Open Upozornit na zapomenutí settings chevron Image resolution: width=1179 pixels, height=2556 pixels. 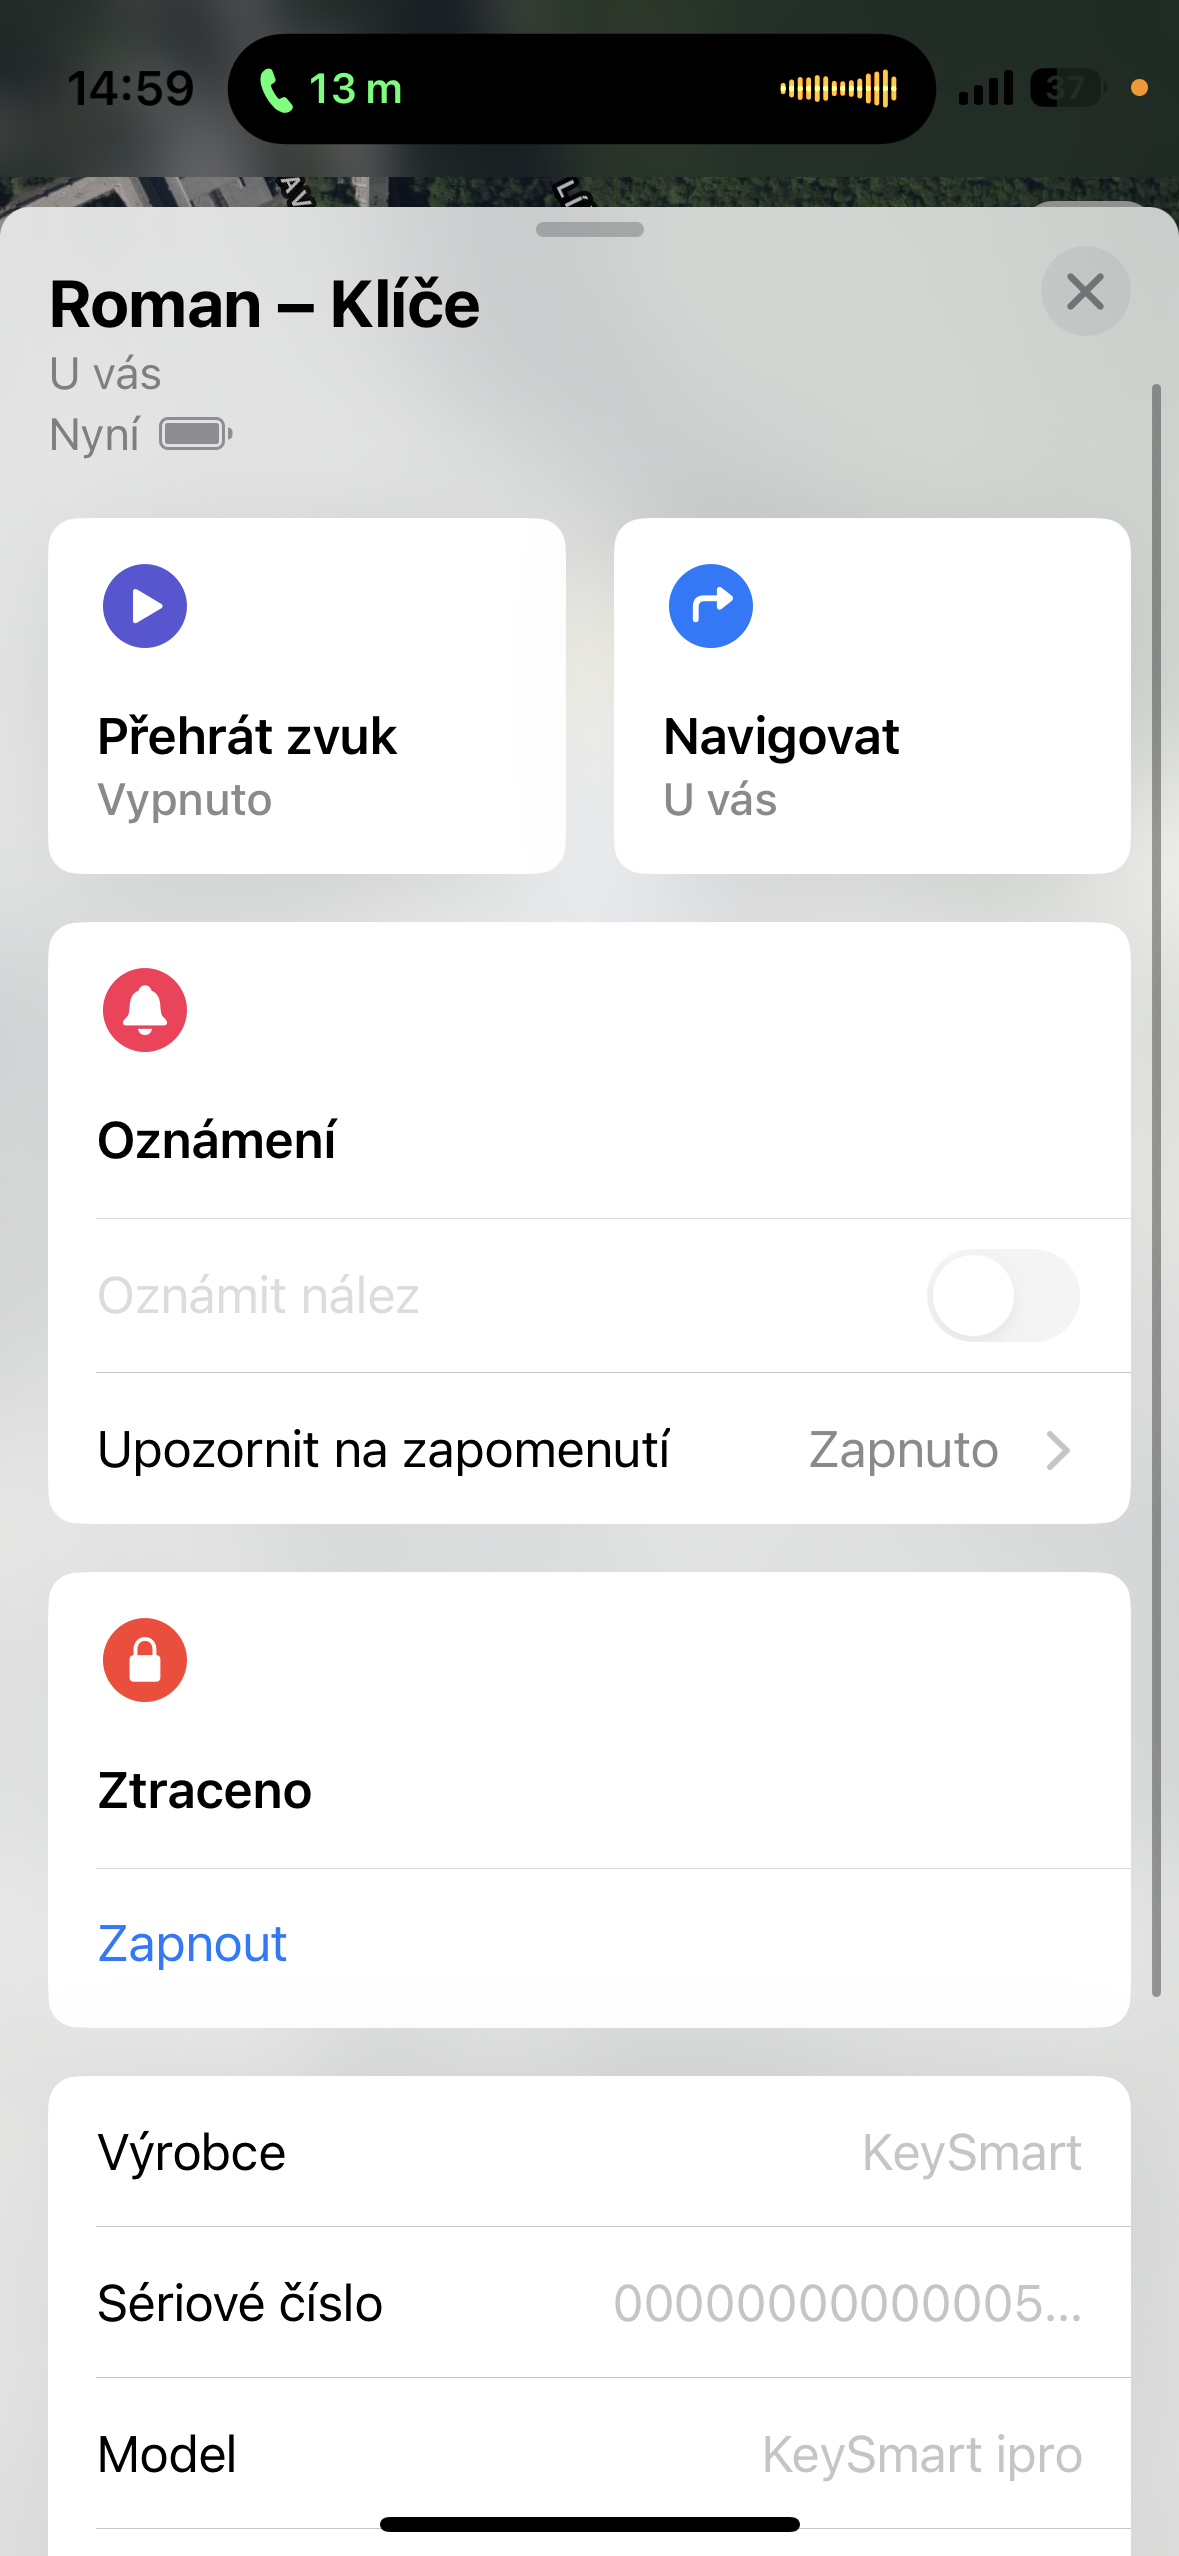(x=1058, y=1450)
